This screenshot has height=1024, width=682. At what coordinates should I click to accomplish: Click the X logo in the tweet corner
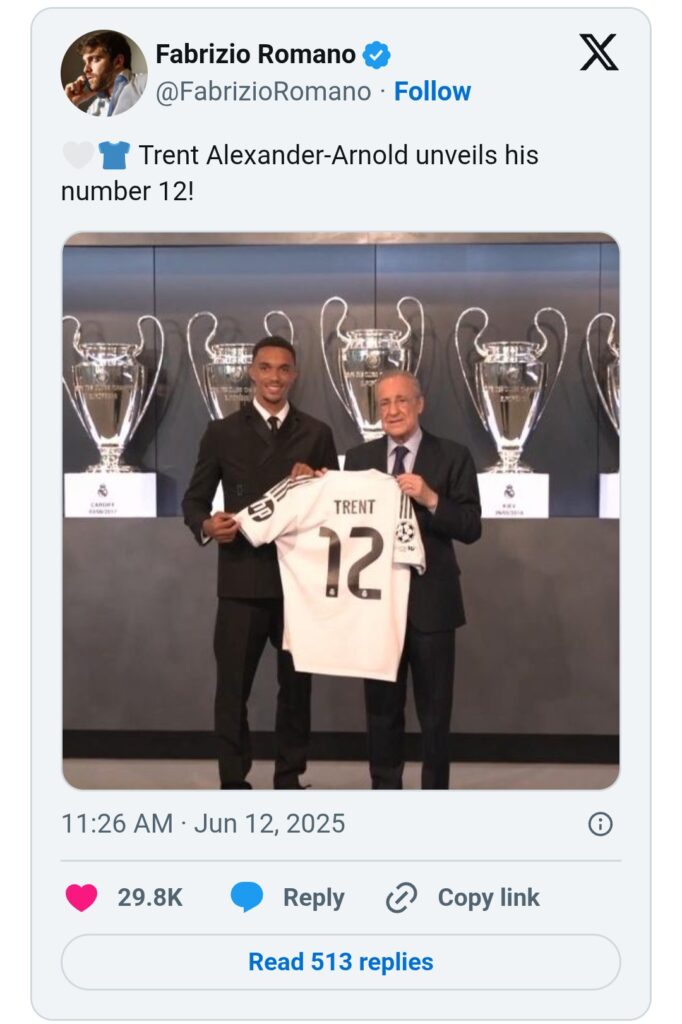599,52
